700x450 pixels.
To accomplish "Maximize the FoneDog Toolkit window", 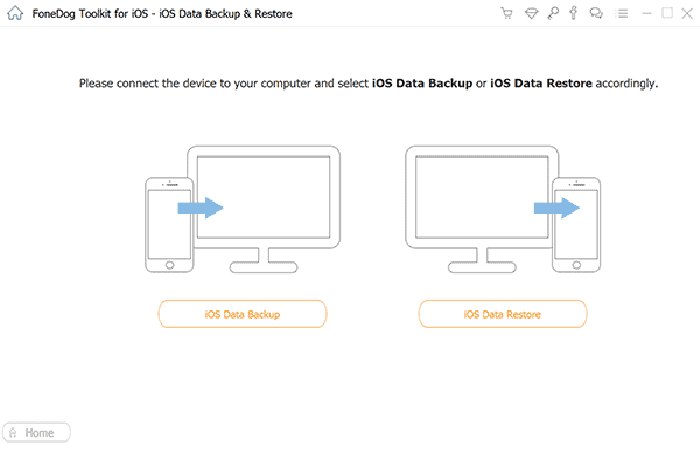I will tap(667, 13).
